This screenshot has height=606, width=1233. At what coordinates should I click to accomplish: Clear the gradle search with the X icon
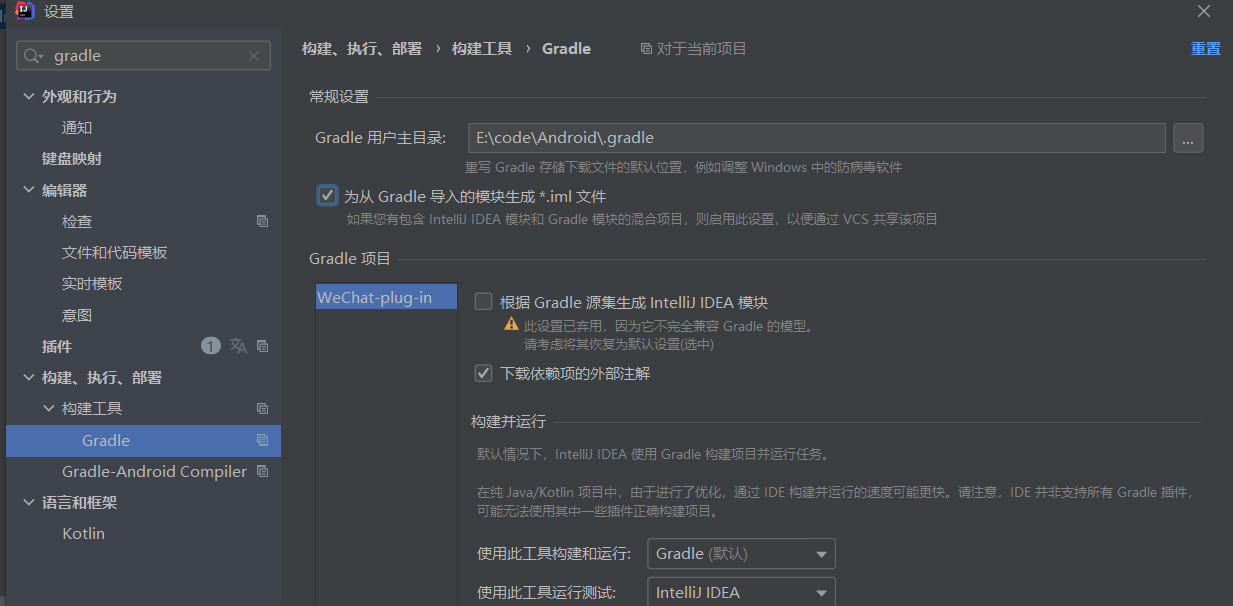click(x=256, y=55)
